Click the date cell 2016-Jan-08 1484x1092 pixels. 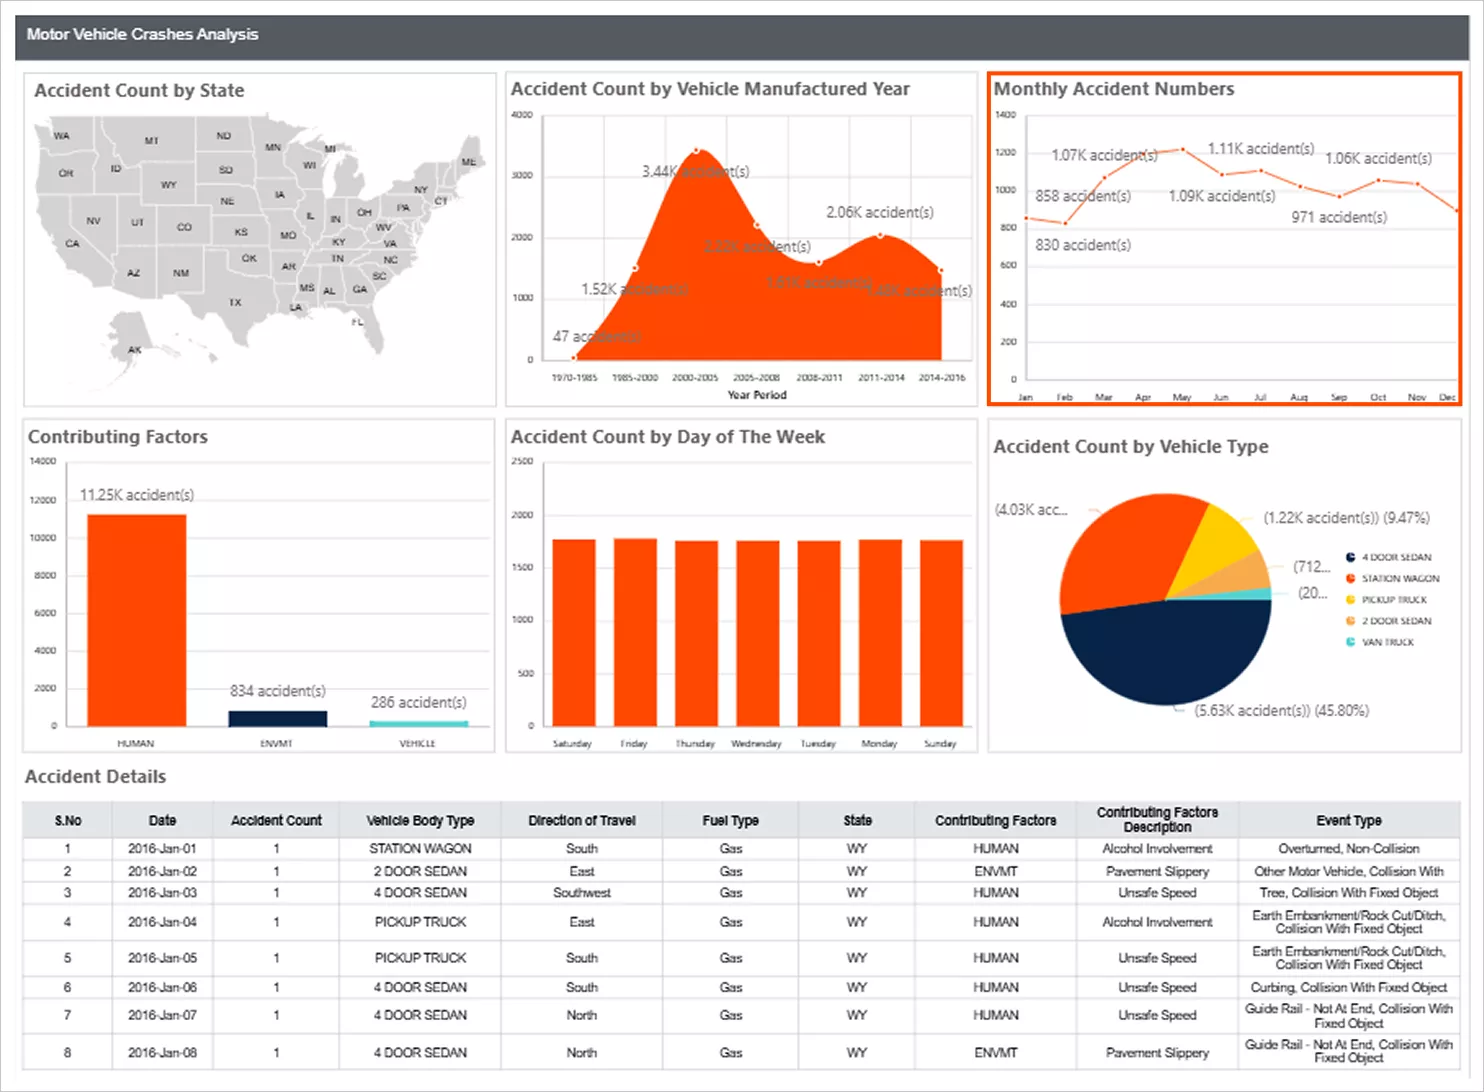click(162, 1053)
